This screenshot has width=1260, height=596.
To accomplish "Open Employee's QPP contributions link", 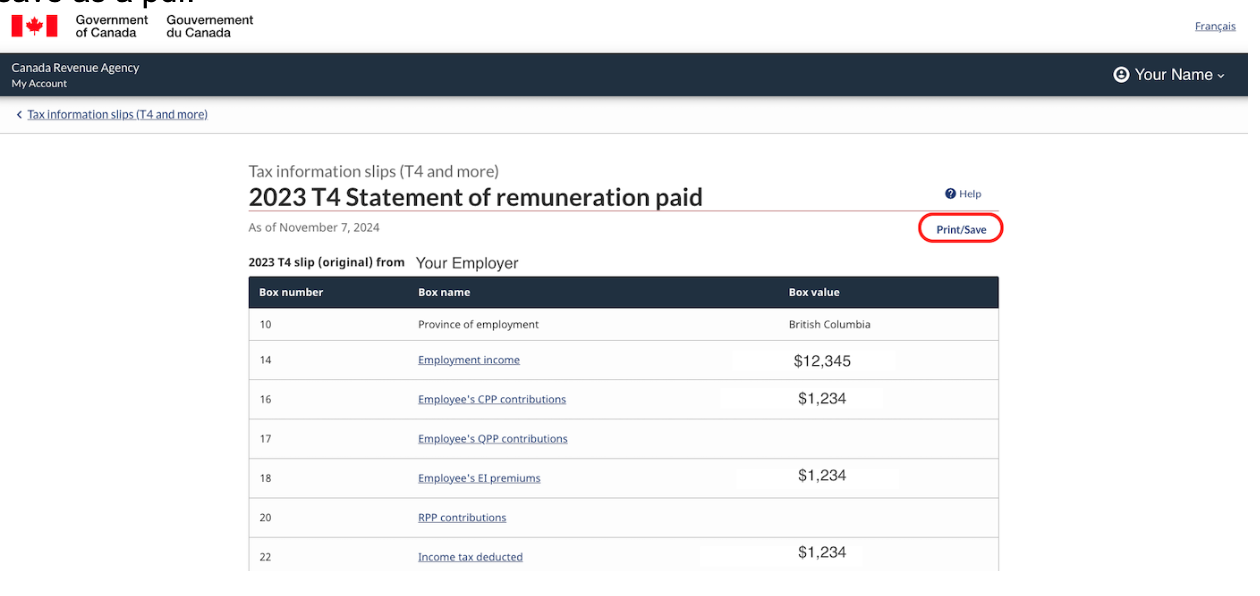I will 493,439.
